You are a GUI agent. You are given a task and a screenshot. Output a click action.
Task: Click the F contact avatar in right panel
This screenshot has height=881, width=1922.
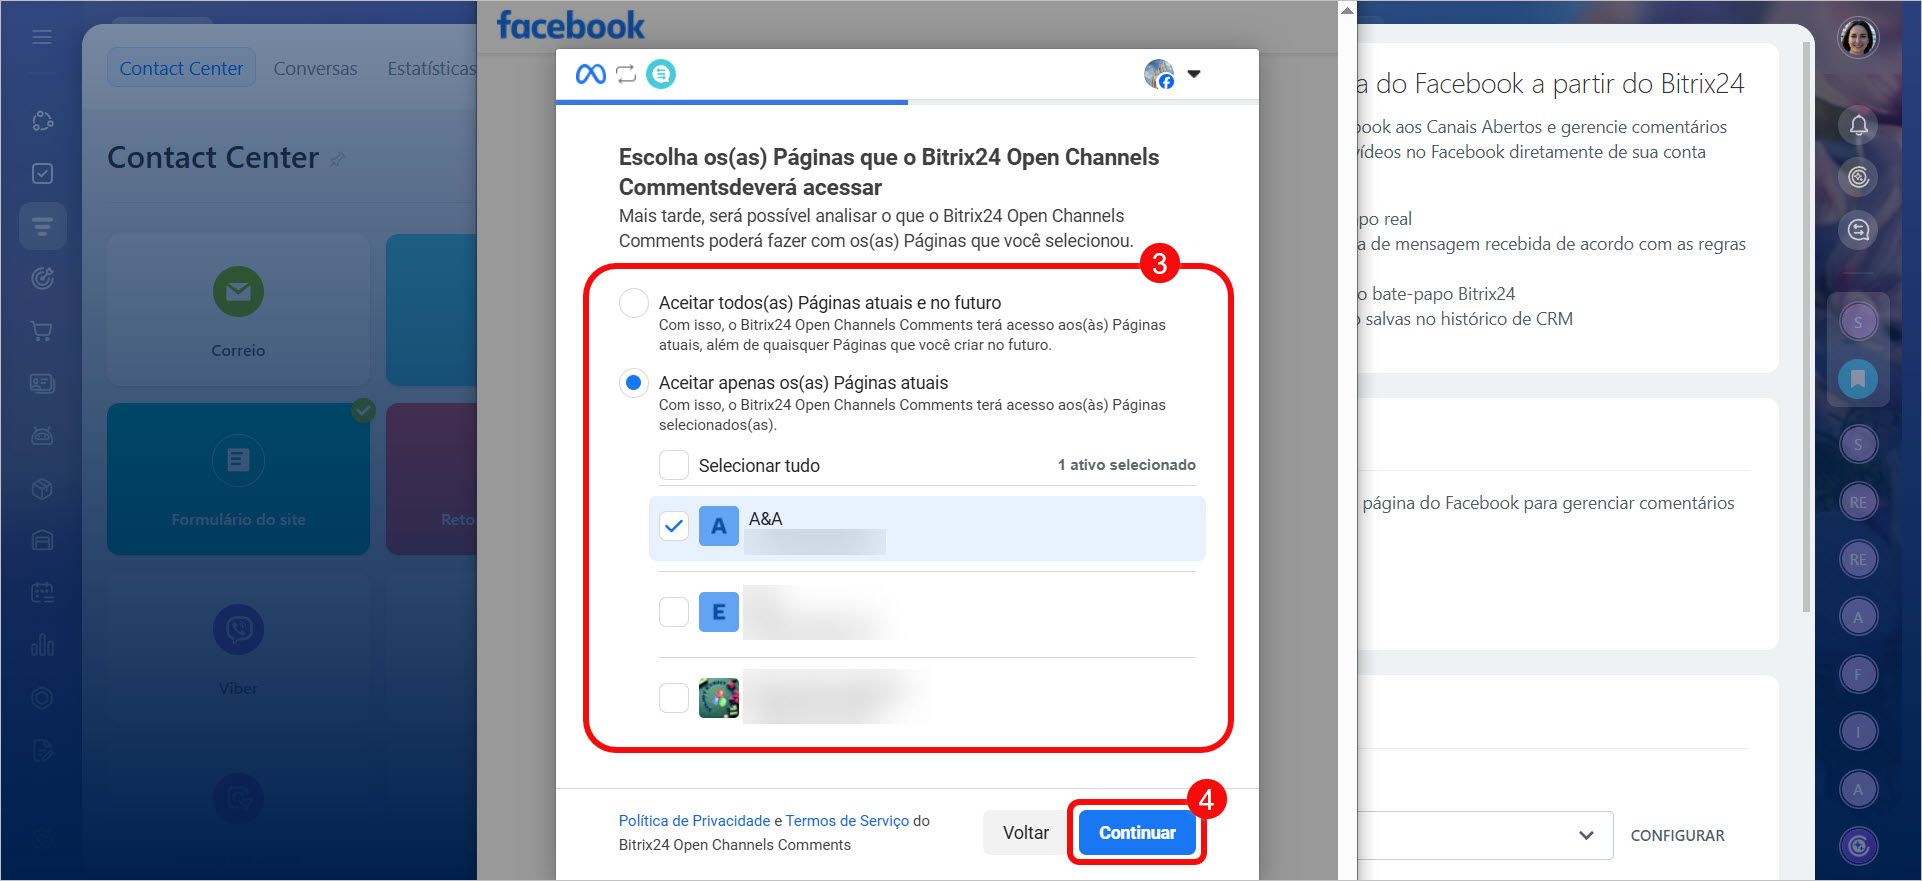coord(1858,674)
